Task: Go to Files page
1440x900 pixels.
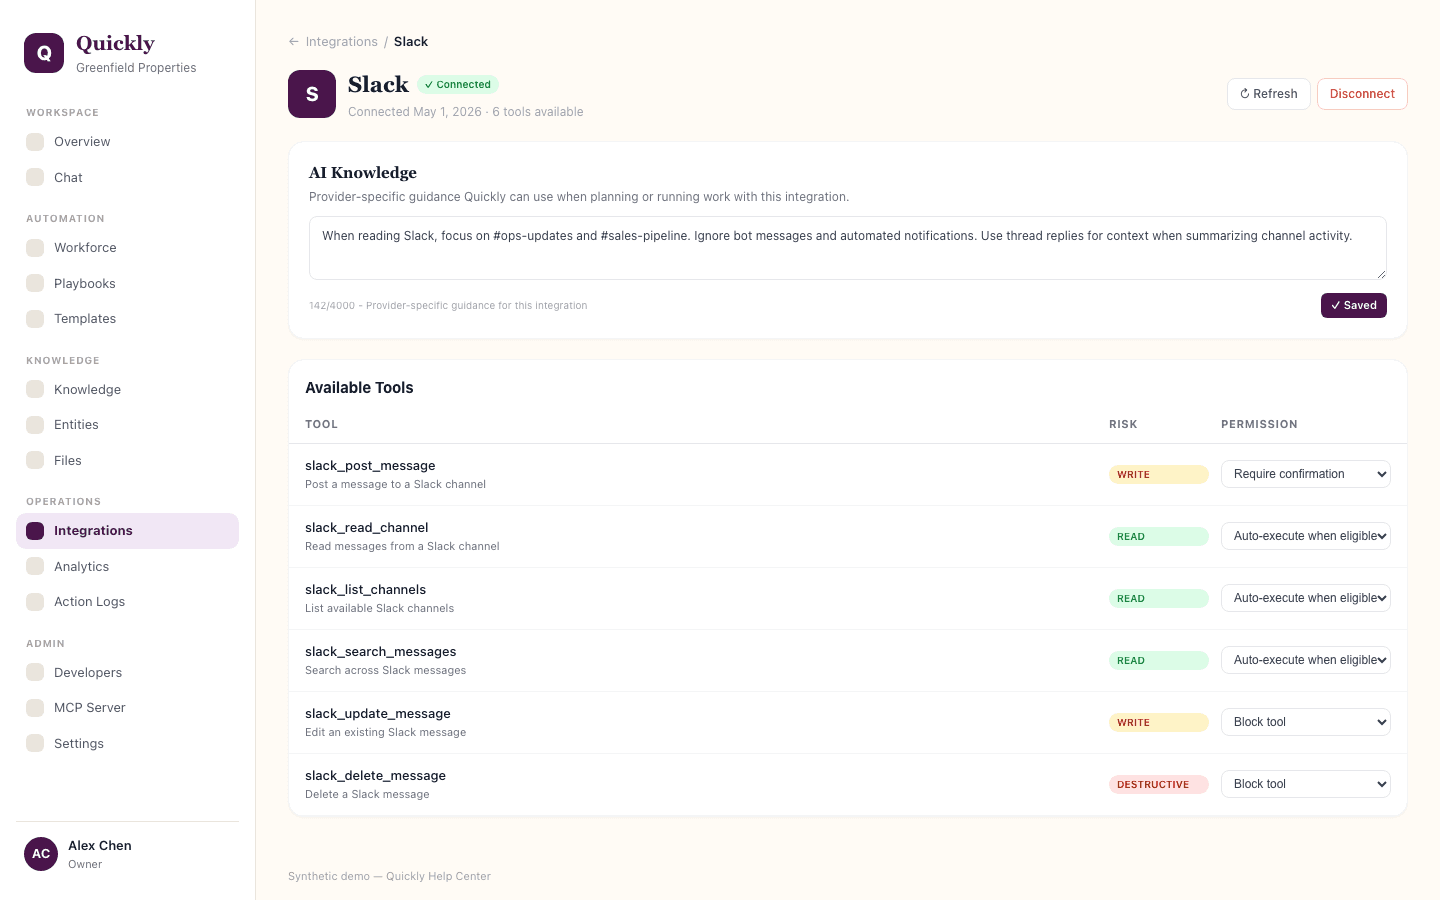Action: [127, 460]
